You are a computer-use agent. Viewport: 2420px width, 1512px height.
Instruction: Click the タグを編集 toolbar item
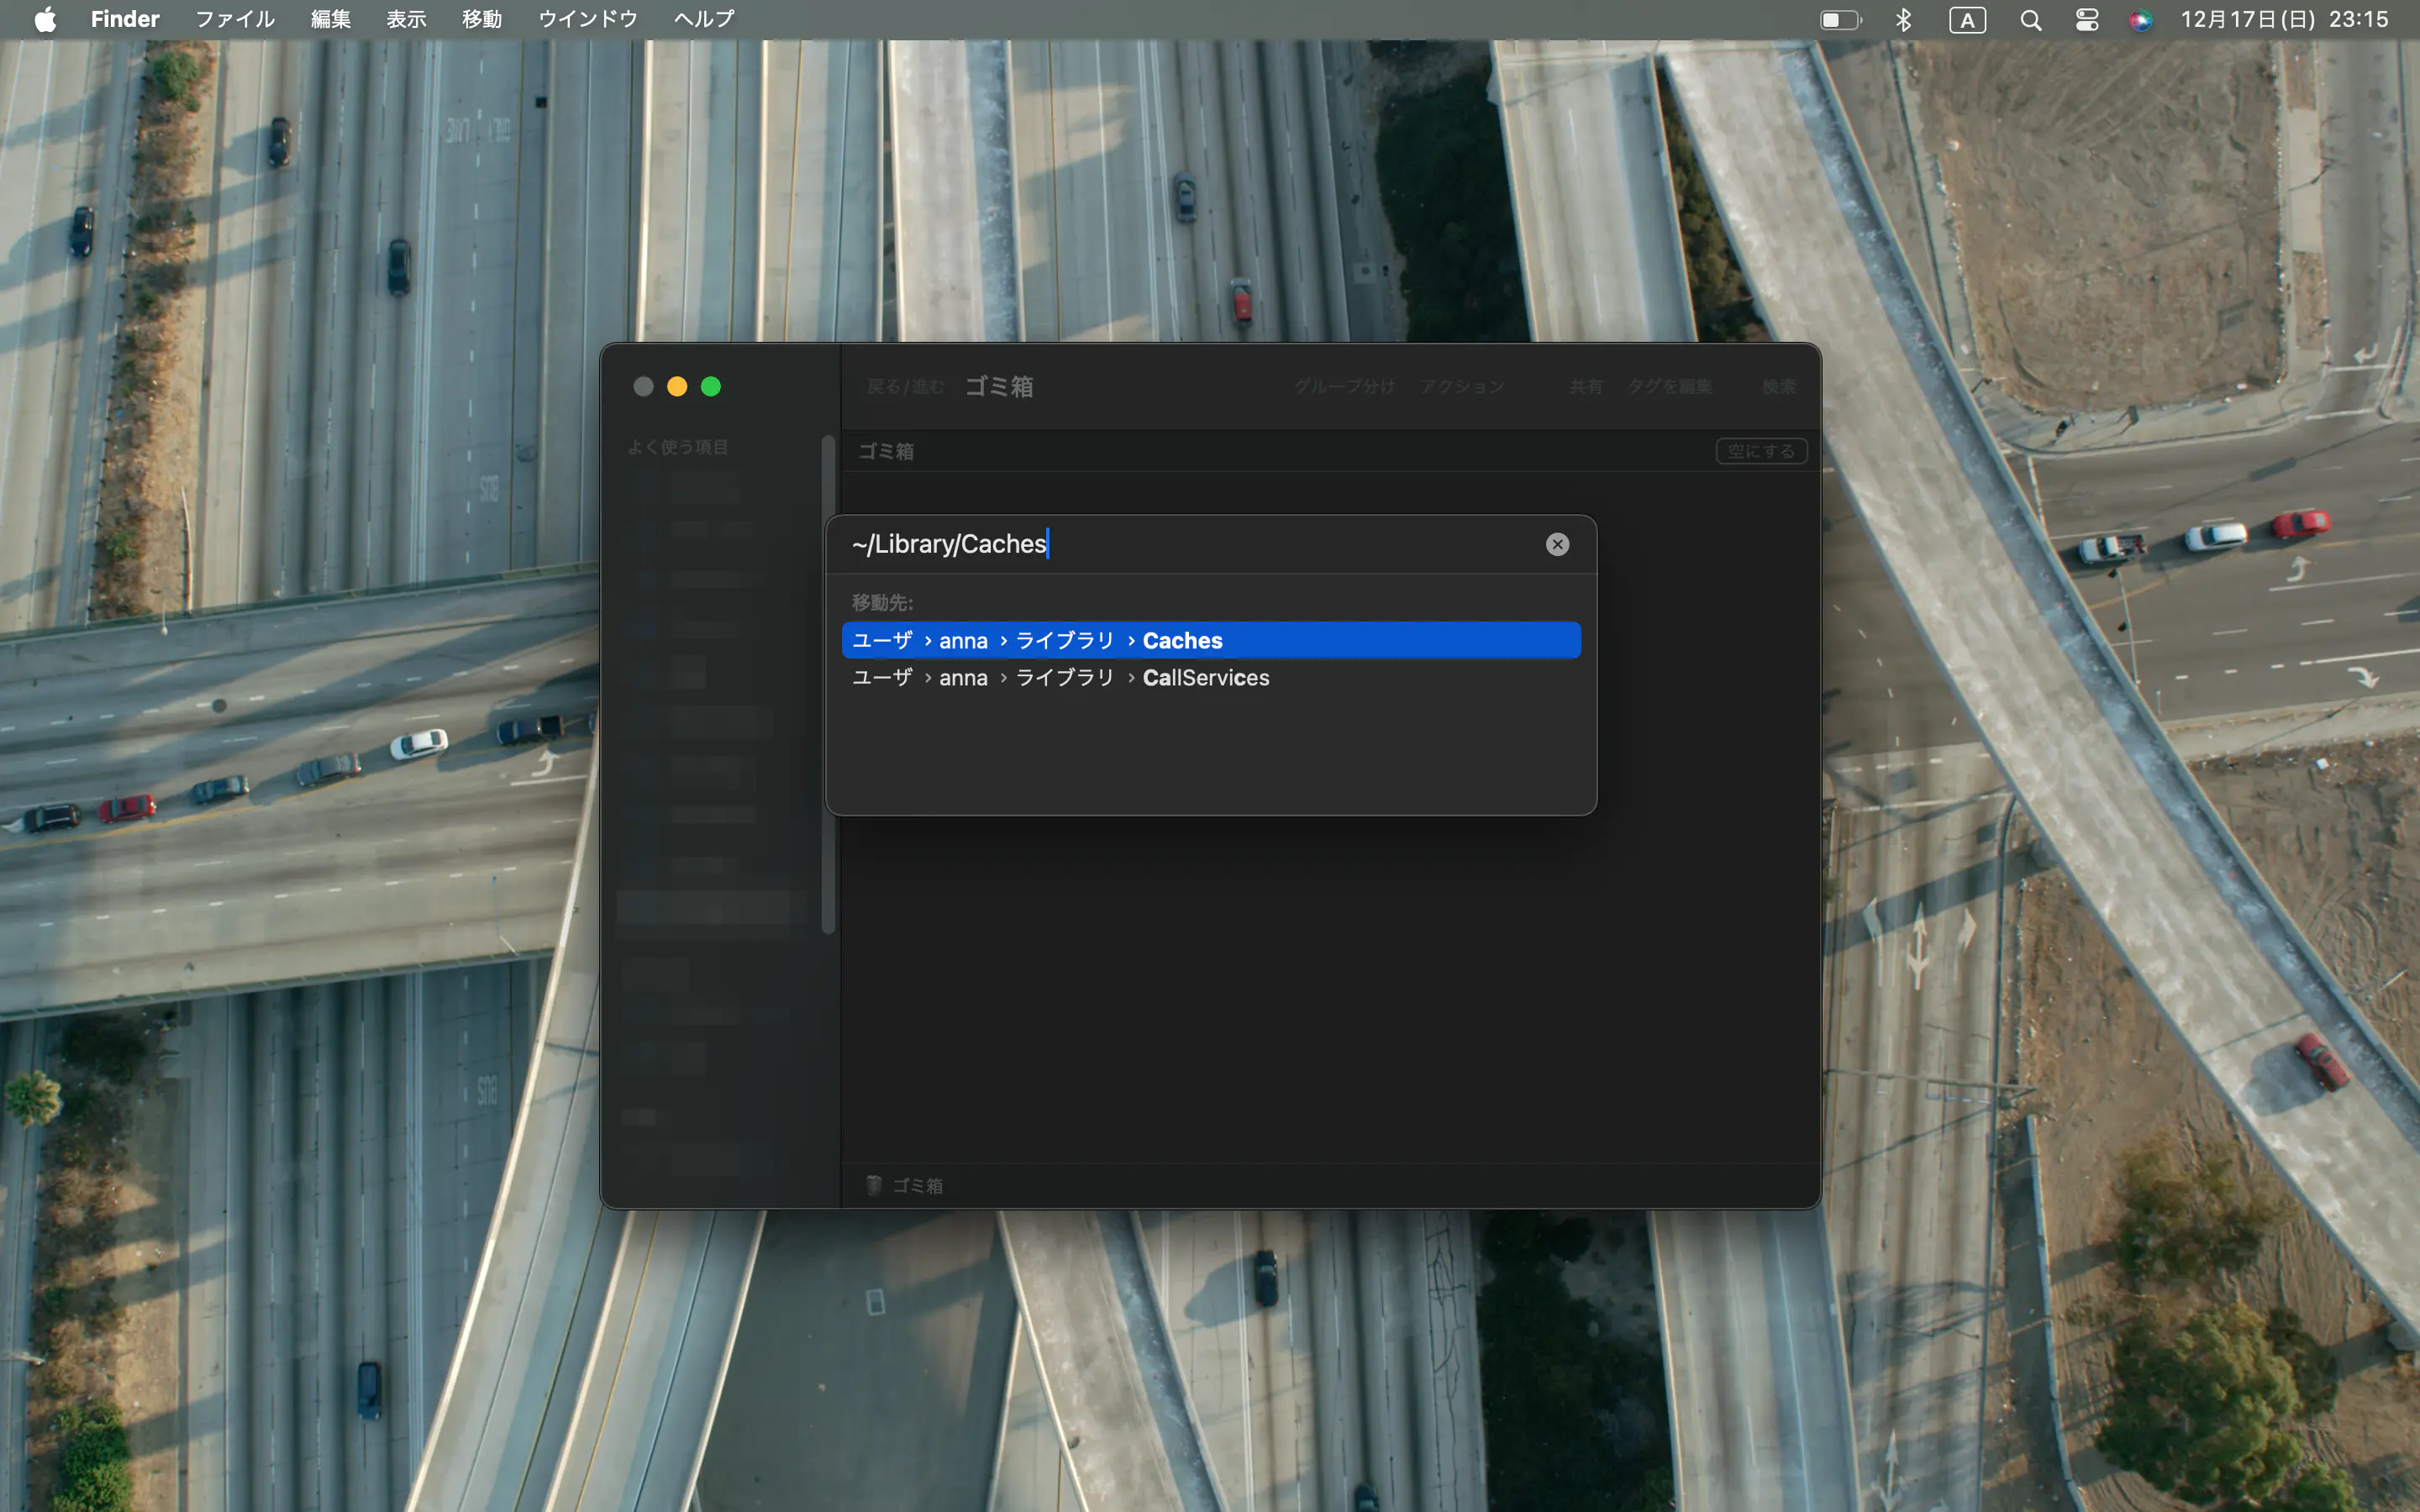coord(1669,386)
